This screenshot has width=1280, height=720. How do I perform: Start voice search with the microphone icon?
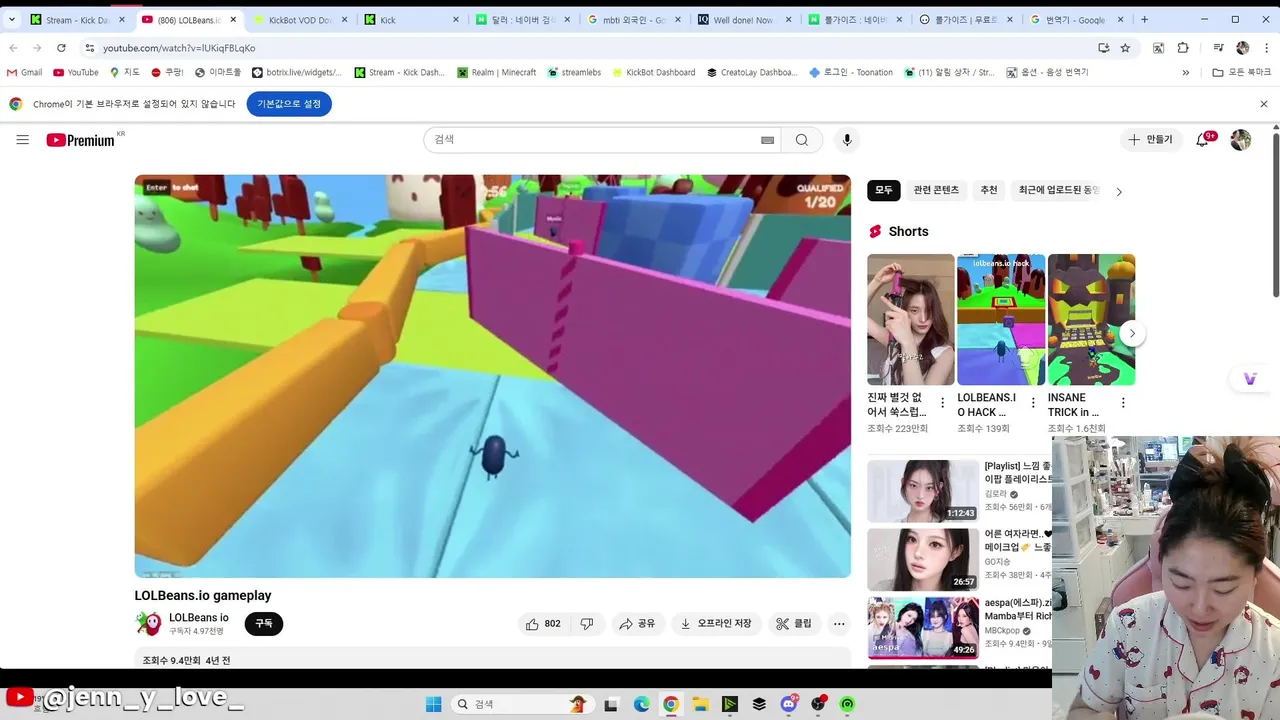847,140
